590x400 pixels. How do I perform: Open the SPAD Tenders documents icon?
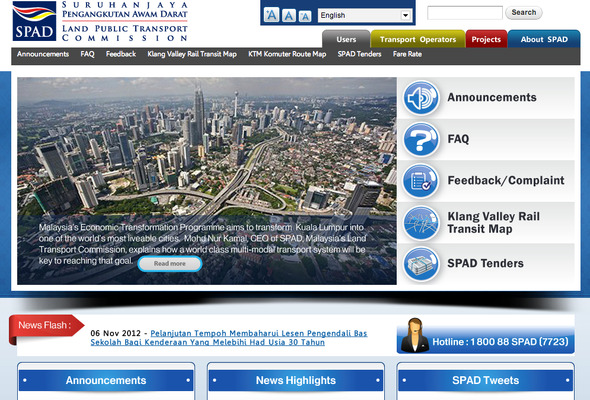tap(421, 264)
